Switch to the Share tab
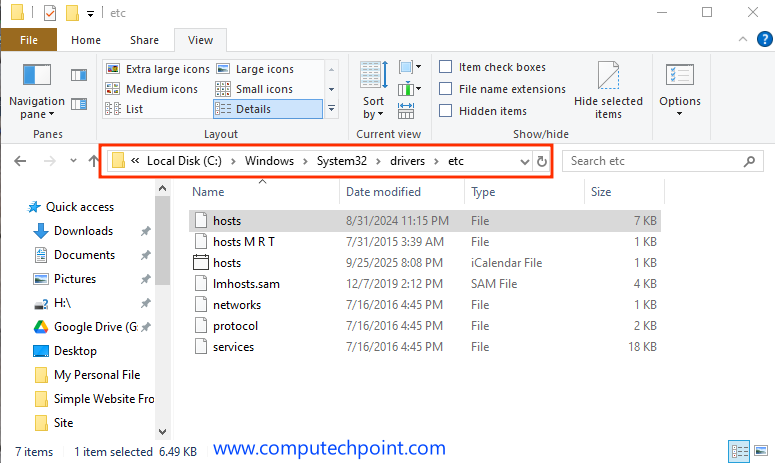The width and height of the screenshot is (775, 463). pos(144,40)
